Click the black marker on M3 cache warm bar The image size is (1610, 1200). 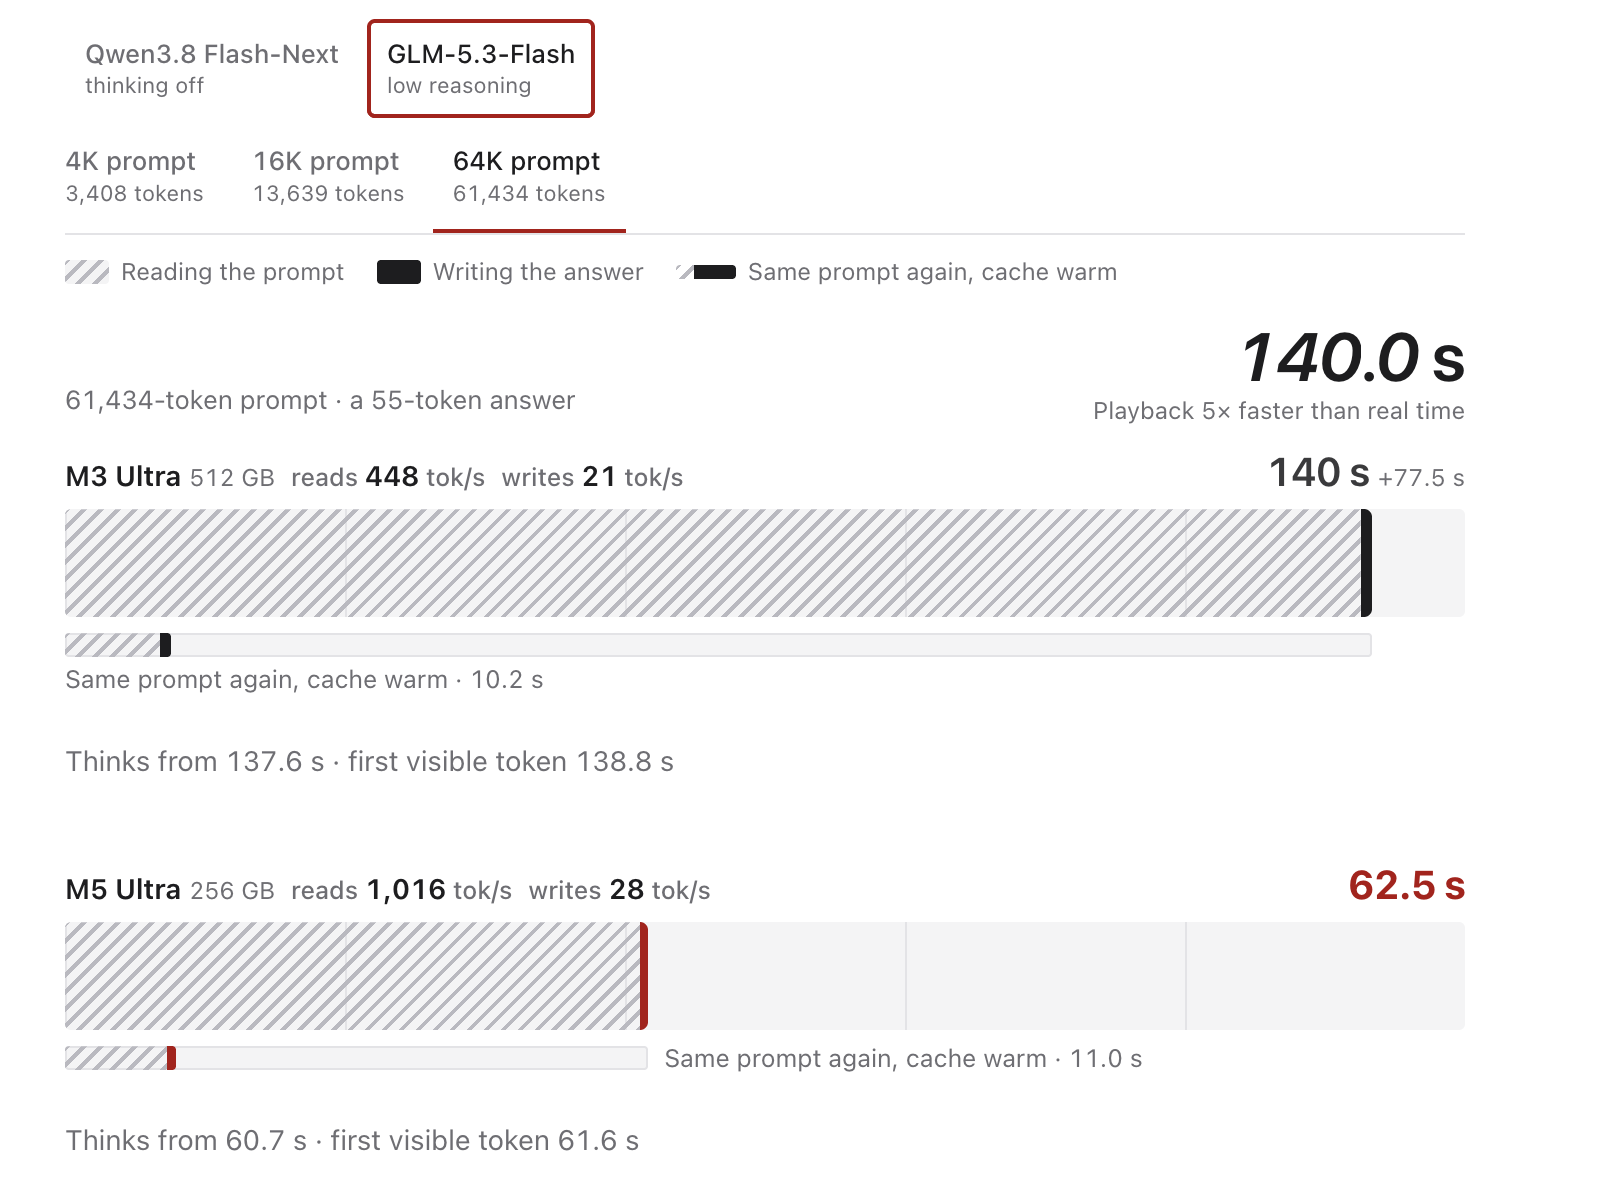point(165,645)
